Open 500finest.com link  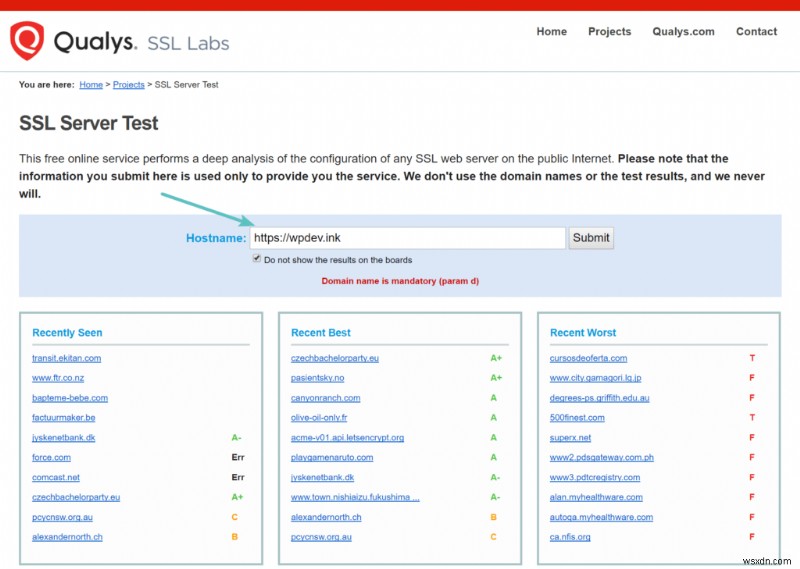pos(577,418)
